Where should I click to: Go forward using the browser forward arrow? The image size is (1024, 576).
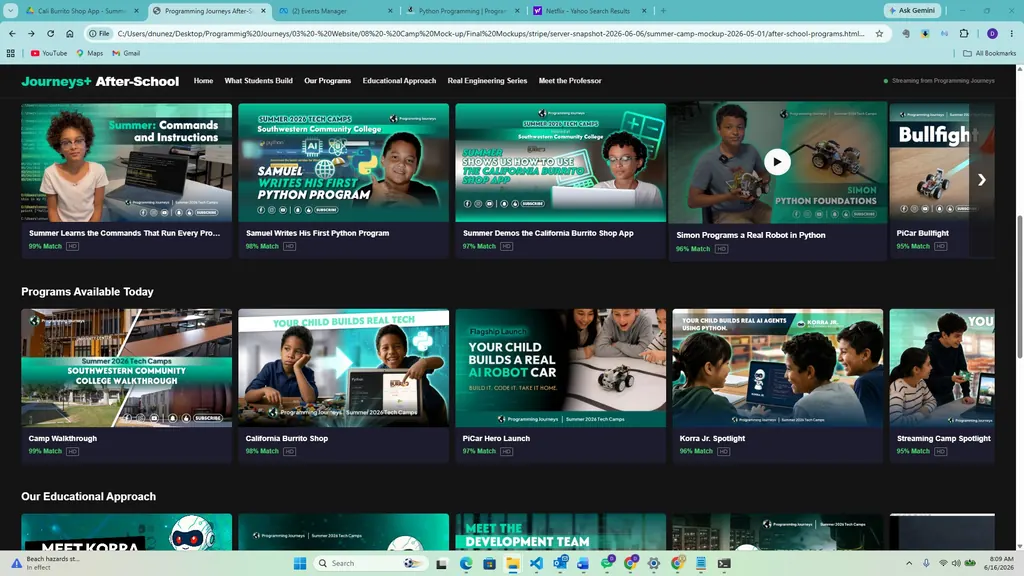[31, 33]
